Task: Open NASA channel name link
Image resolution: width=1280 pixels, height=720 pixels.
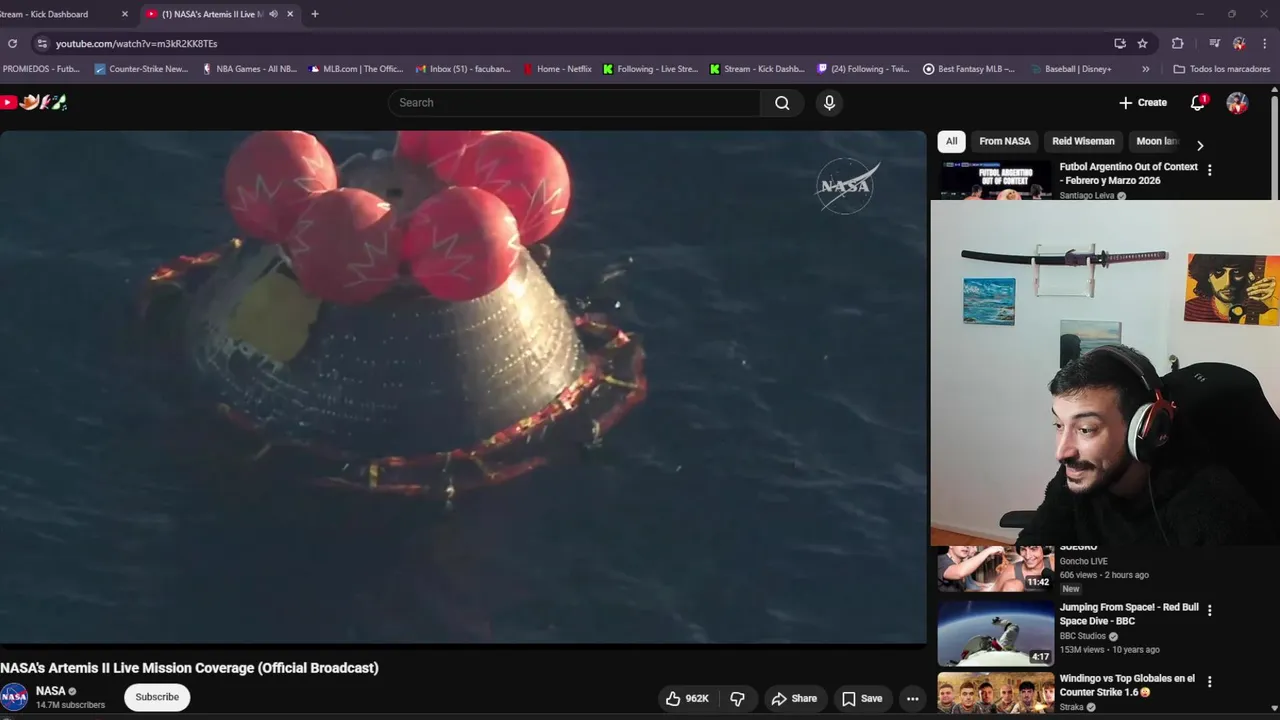Action: point(50,691)
